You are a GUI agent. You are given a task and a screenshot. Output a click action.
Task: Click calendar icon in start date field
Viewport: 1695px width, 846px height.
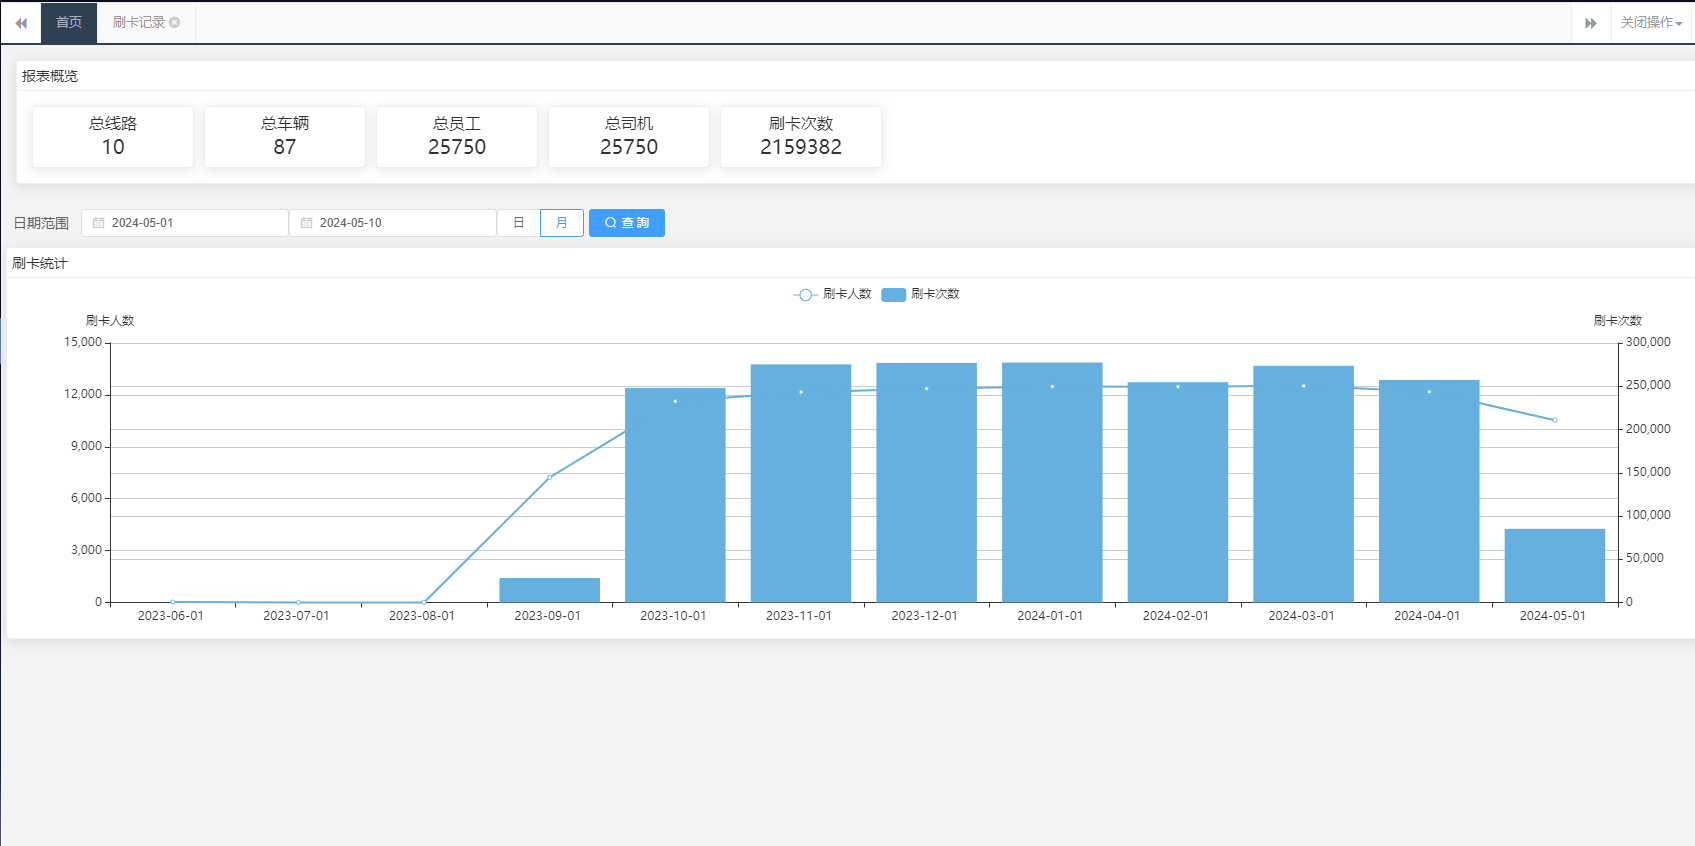pyautogui.click(x=99, y=223)
